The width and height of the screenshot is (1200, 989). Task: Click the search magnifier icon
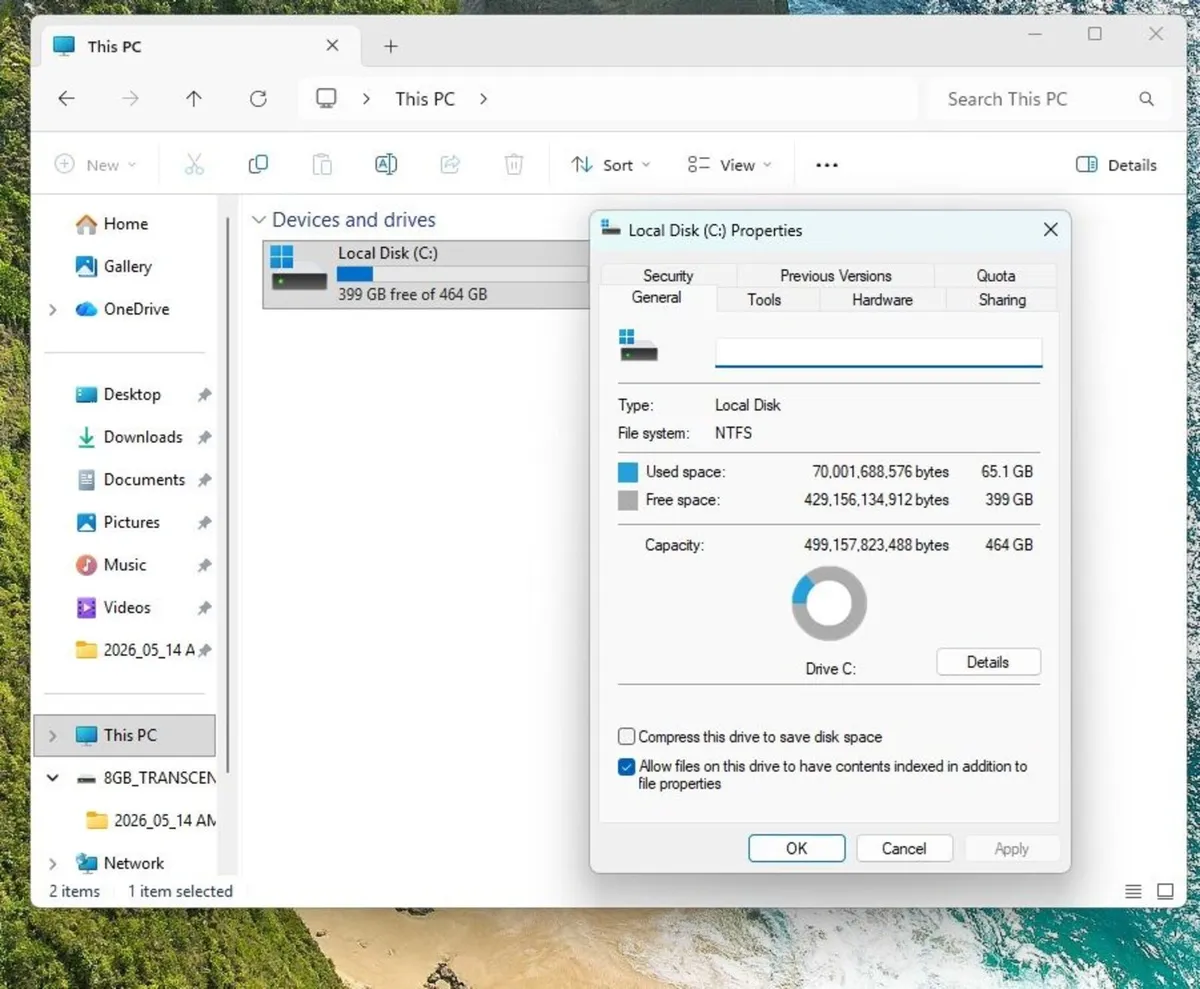pos(1146,99)
